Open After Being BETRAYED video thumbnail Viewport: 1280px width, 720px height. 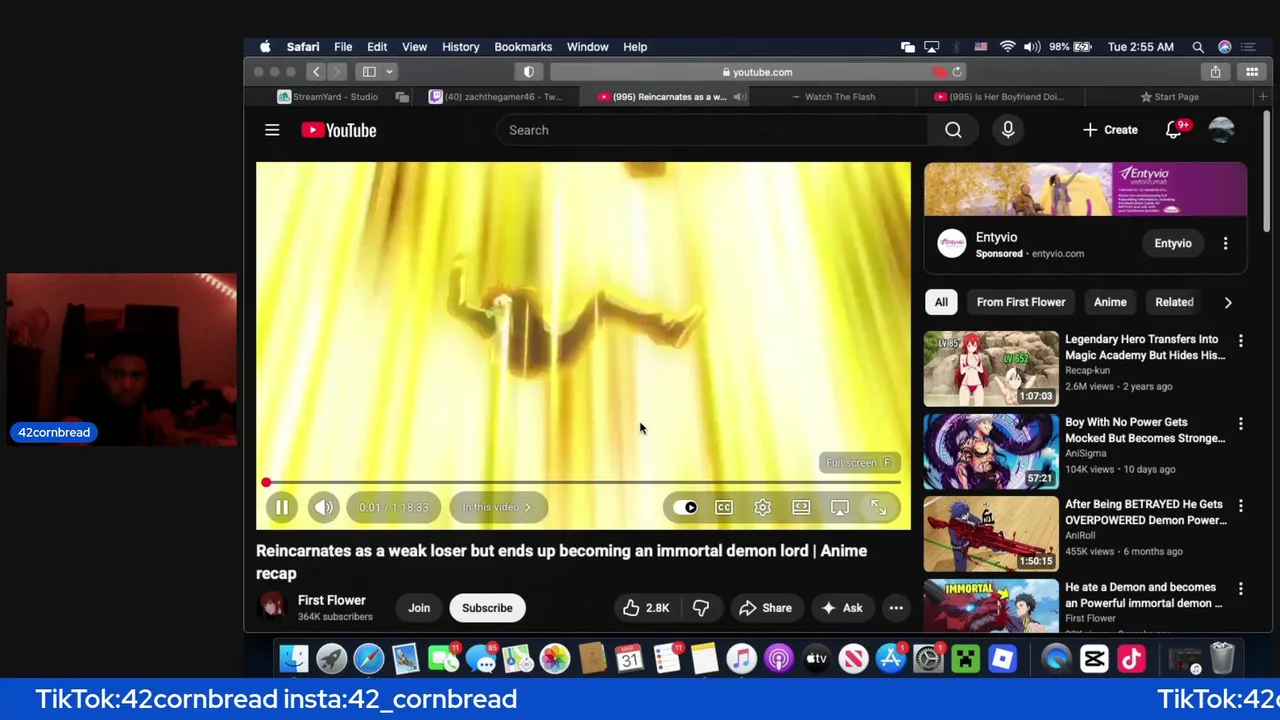[x=991, y=533]
